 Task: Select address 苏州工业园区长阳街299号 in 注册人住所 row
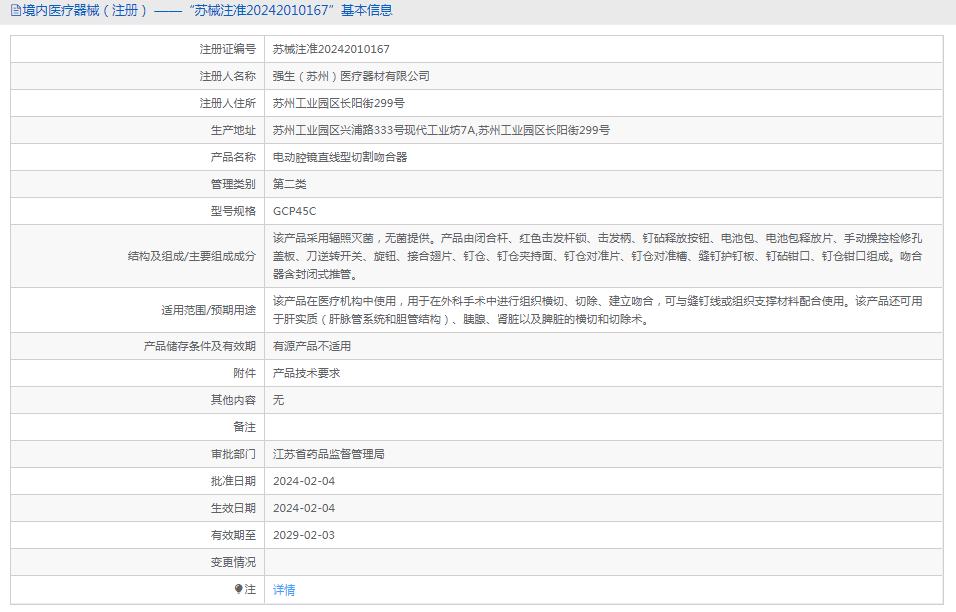(338, 103)
